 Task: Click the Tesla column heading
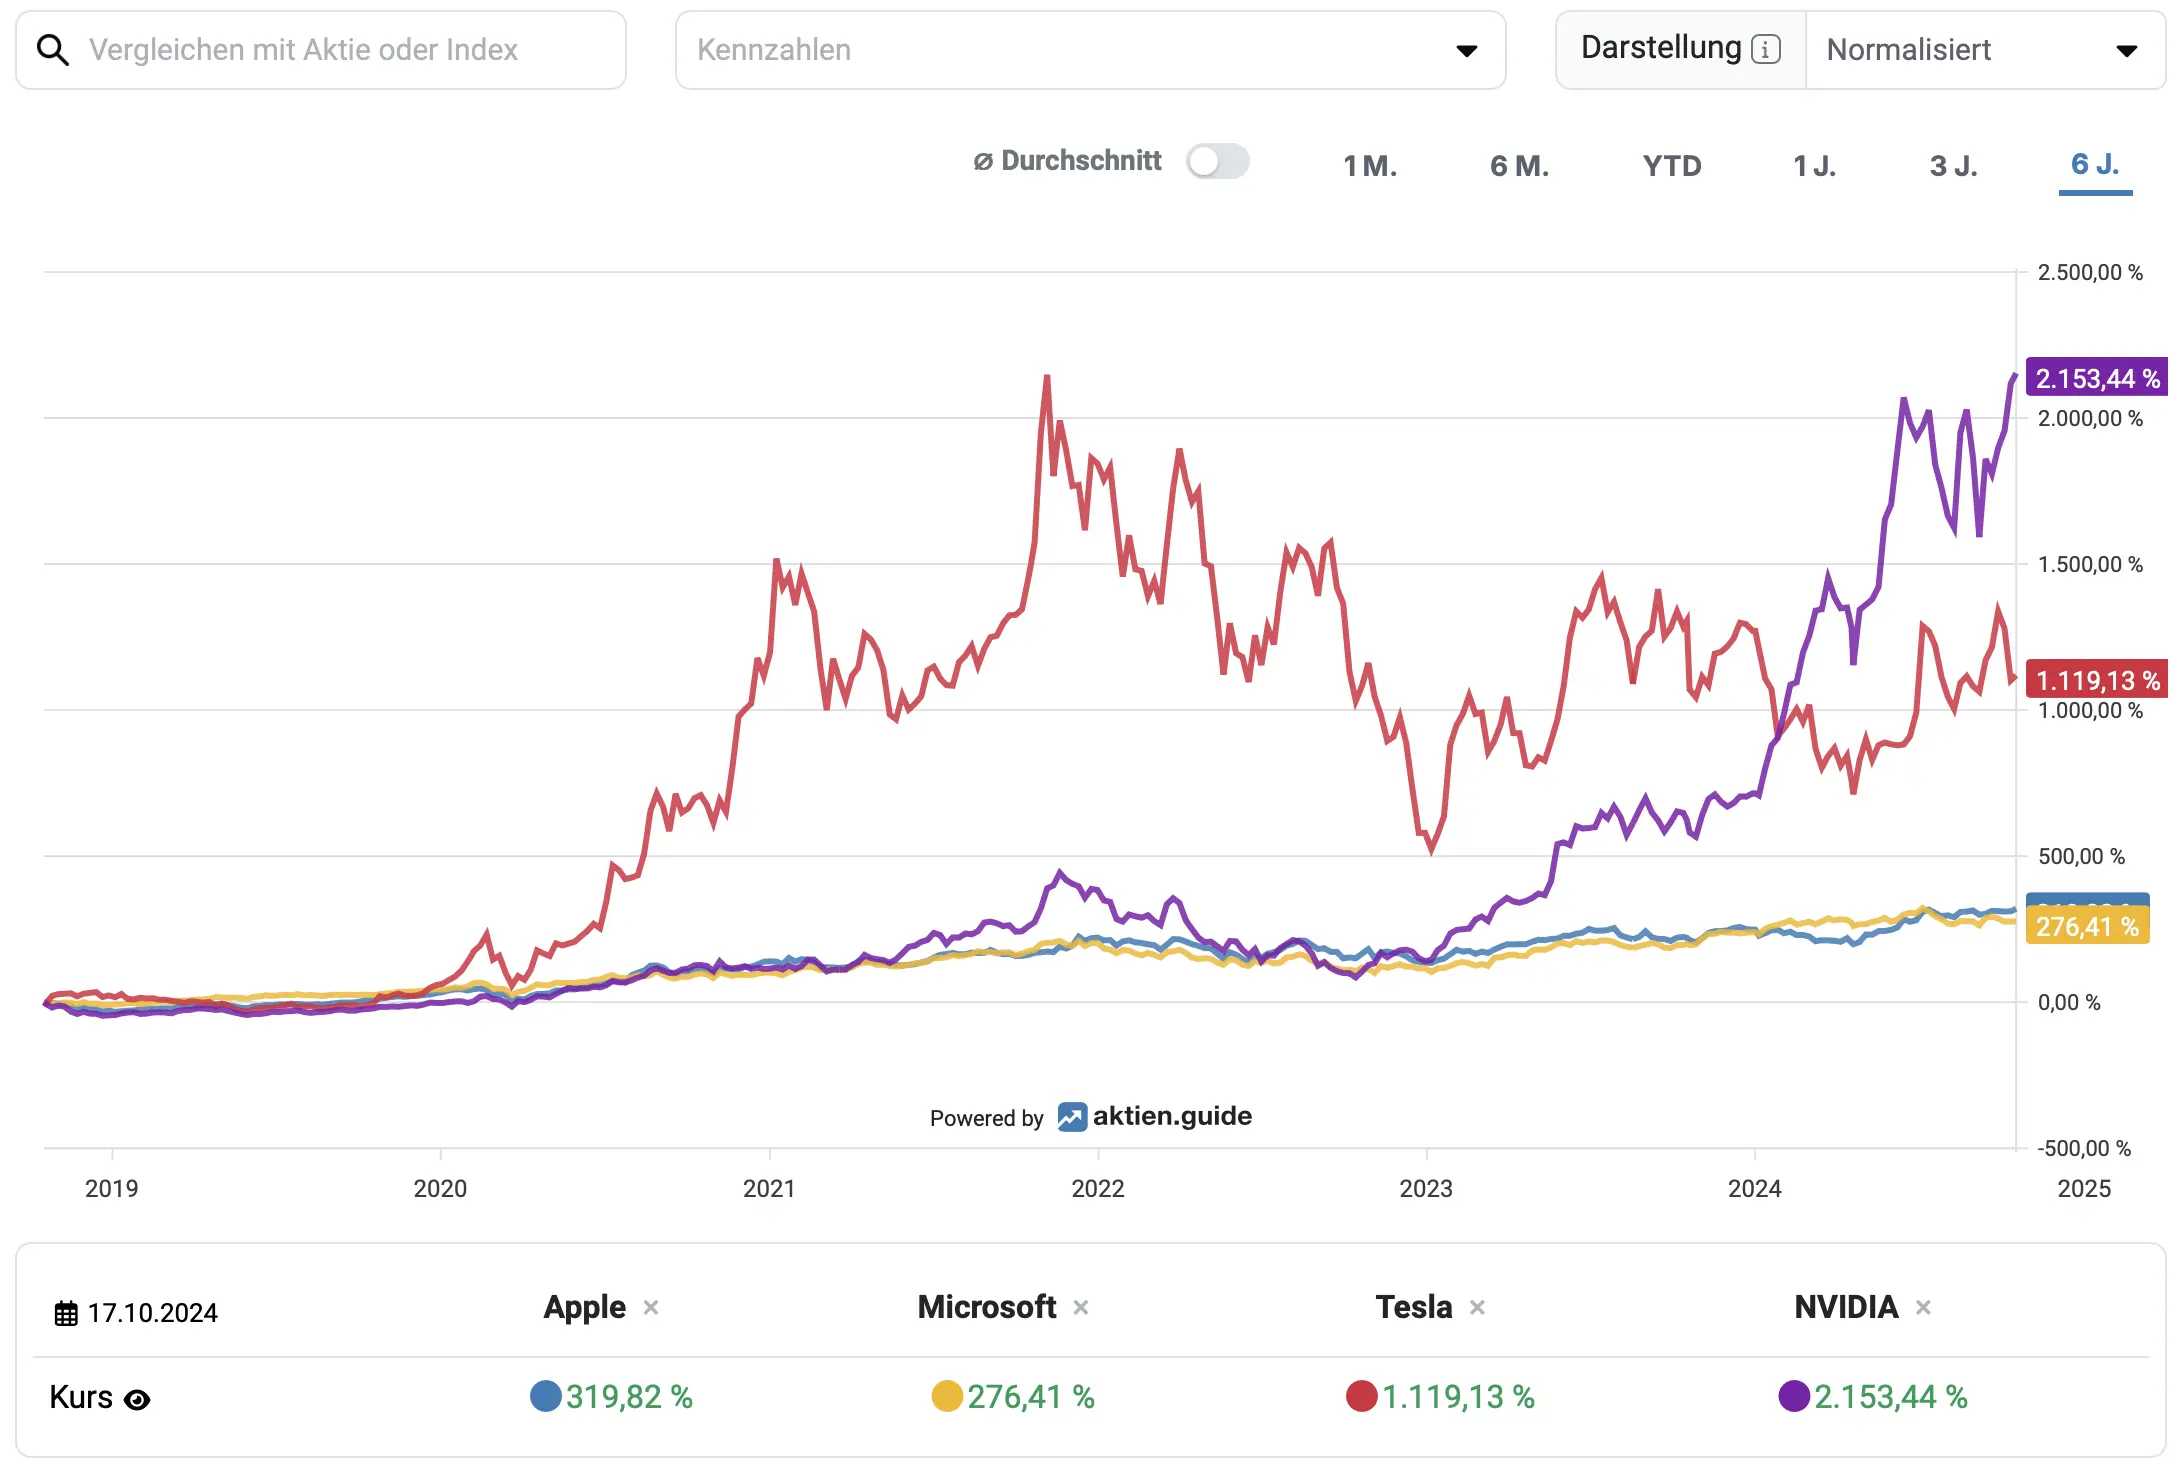tap(1413, 1307)
